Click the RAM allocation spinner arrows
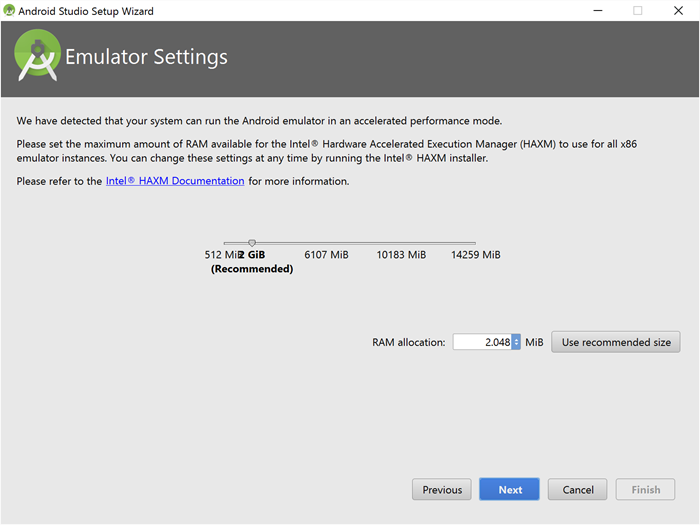 (516, 342)
